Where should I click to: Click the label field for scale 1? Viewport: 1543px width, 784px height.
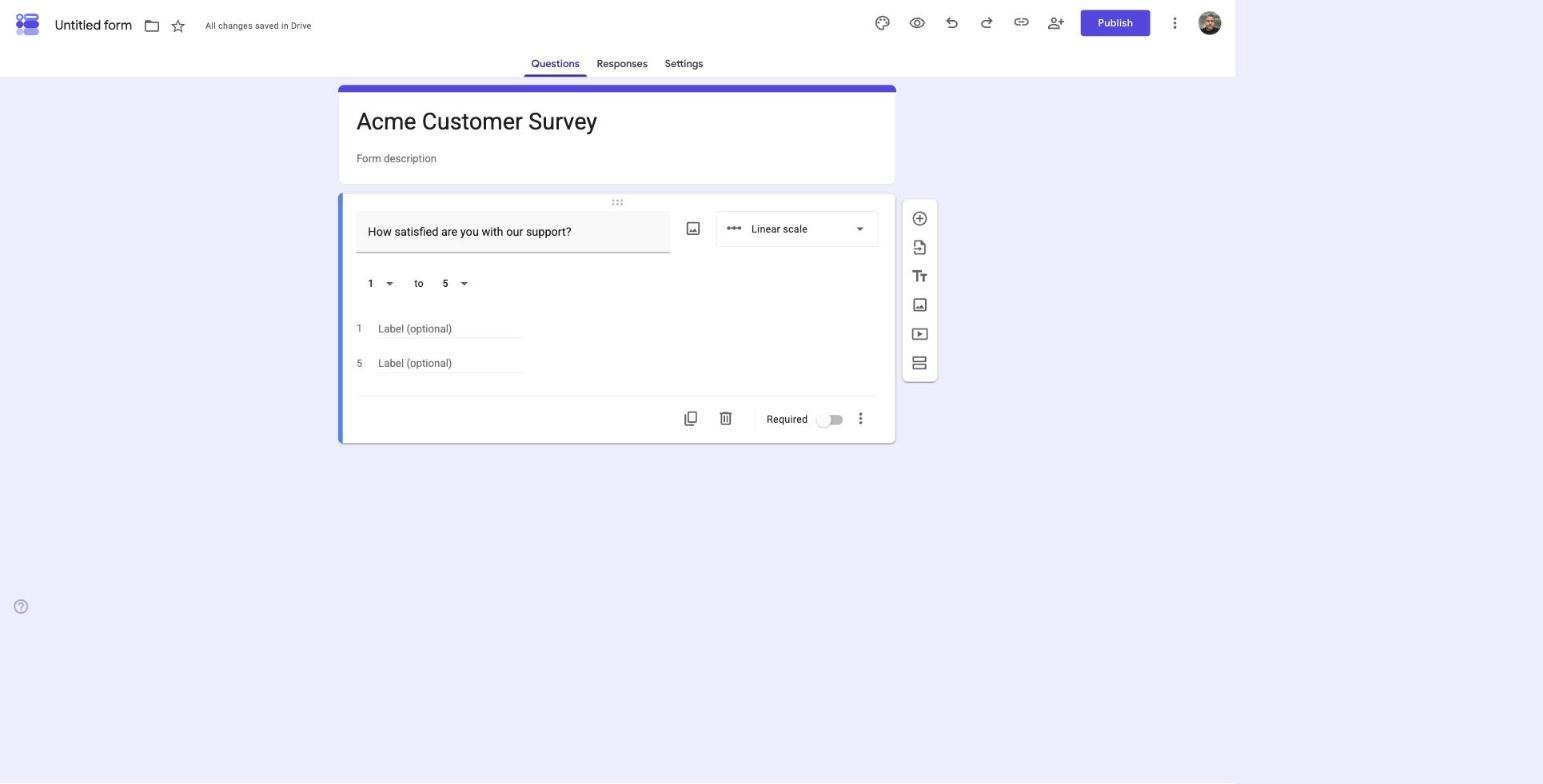451,329
